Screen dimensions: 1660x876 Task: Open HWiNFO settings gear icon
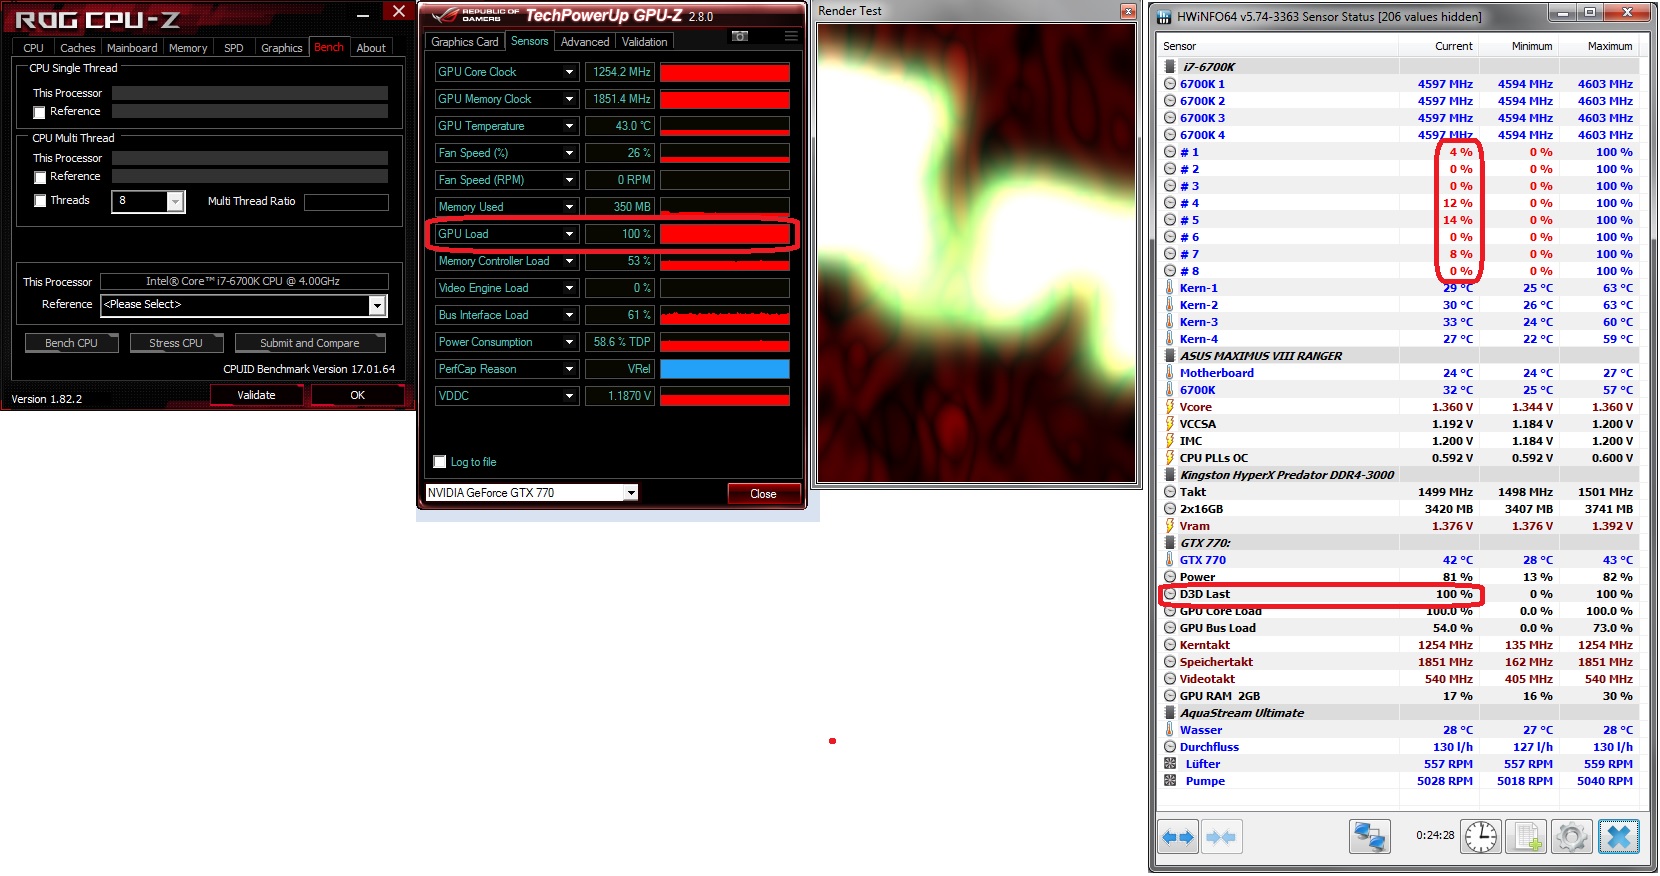tap(1572, 837)
